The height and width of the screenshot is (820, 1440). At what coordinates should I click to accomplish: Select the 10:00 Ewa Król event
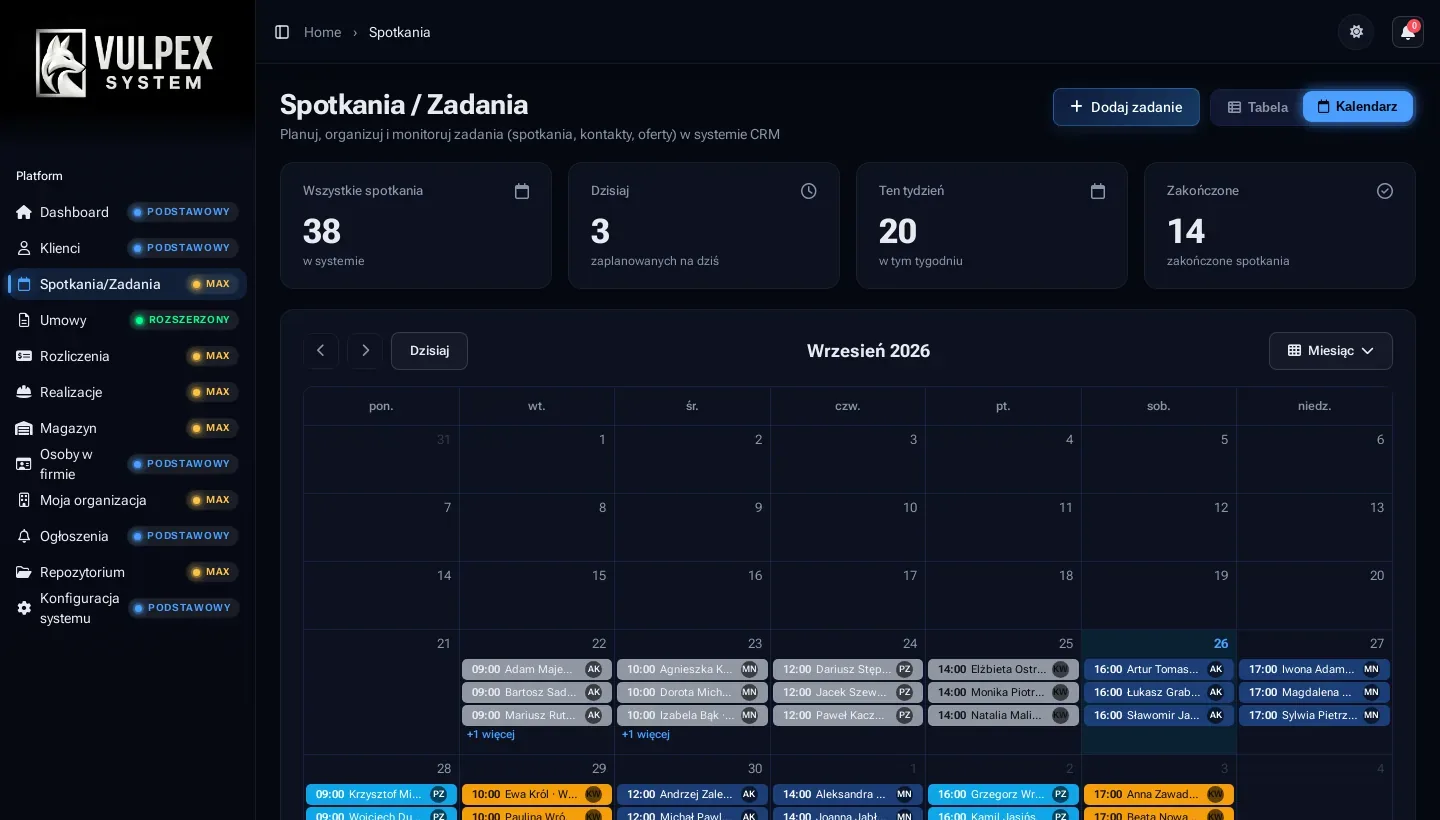[x=537, y=794]
